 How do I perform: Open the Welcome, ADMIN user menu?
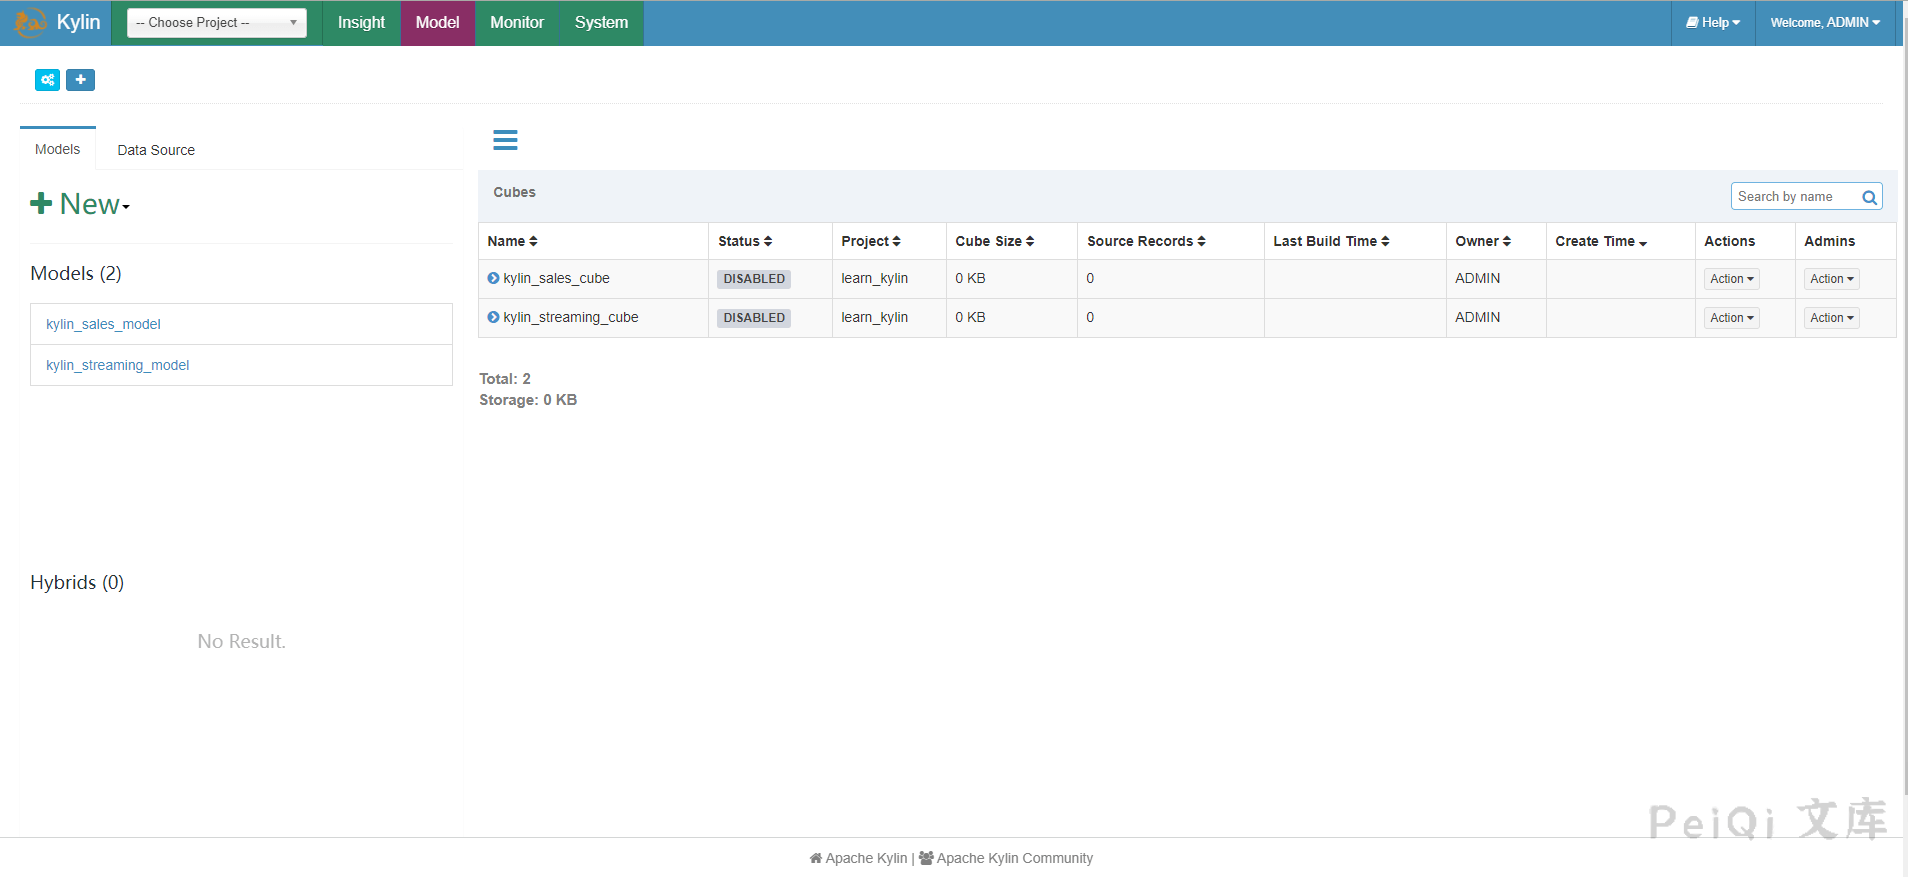pos(1824,22)
